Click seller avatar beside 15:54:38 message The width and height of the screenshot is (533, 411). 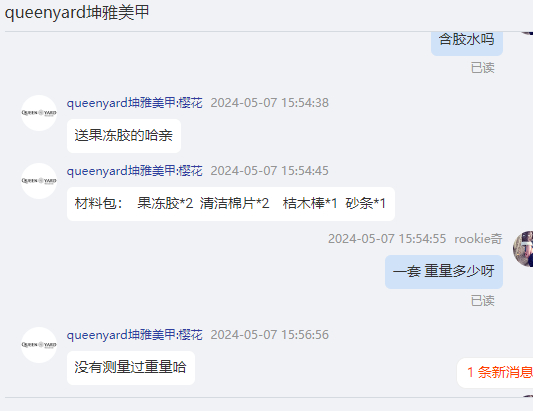(x=39, y=113)
